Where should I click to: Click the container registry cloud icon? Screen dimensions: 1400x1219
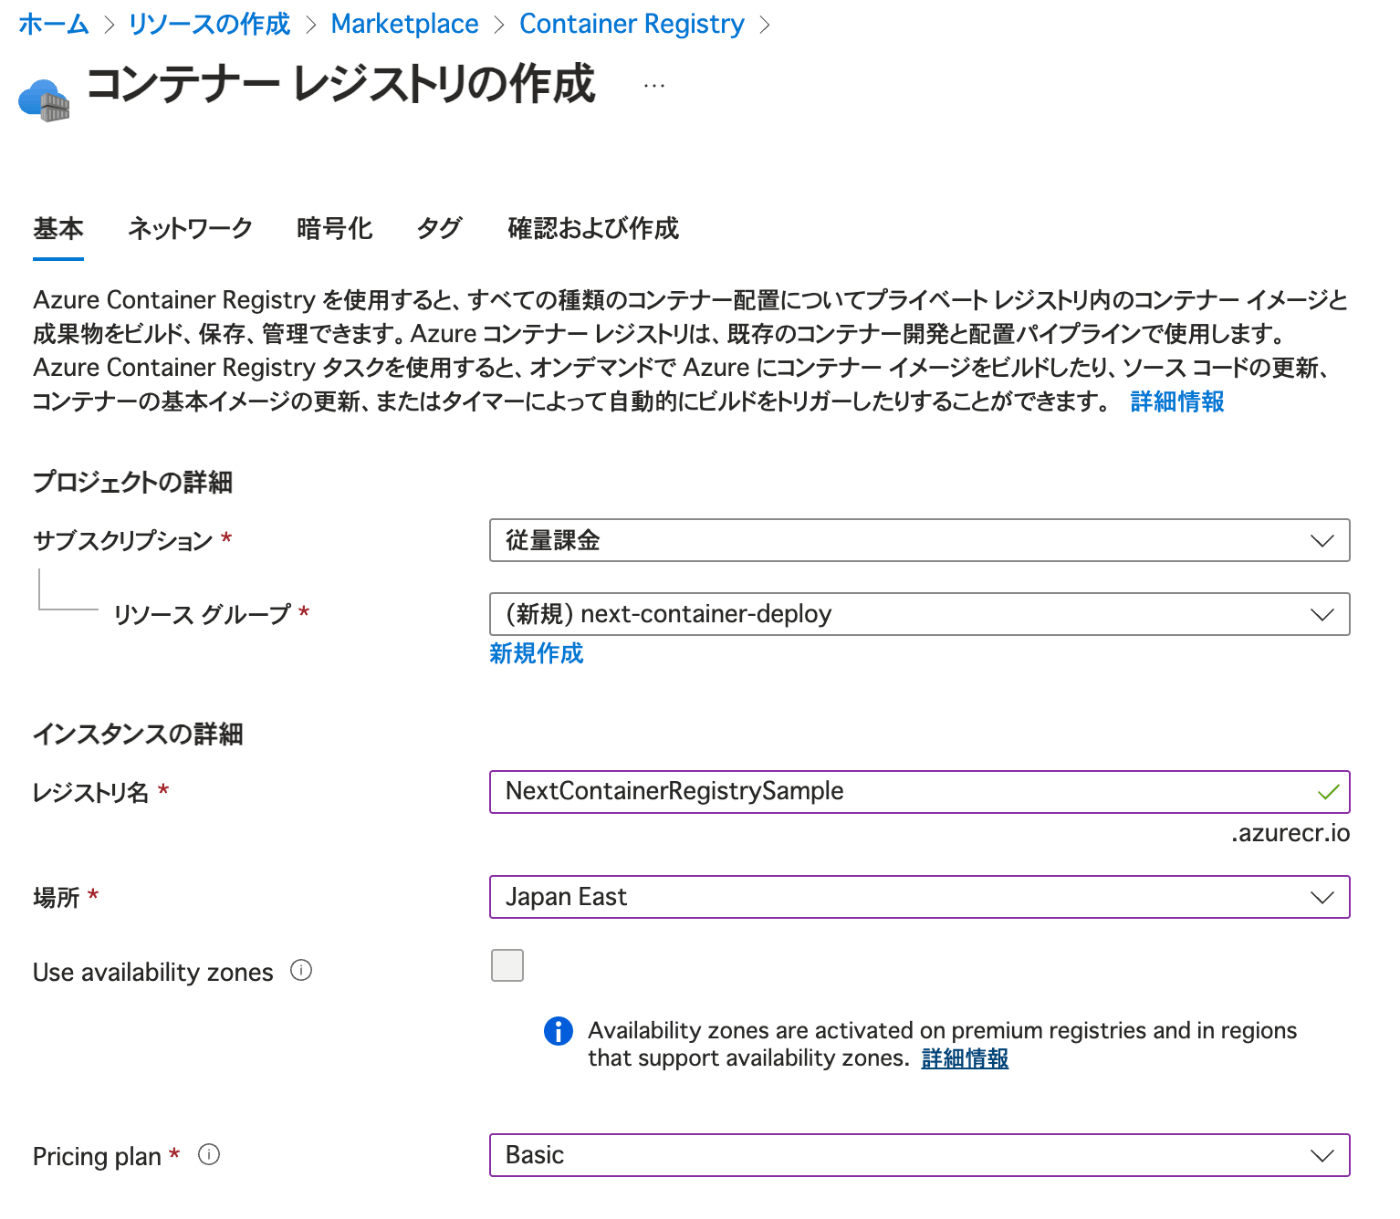(44, 100)
